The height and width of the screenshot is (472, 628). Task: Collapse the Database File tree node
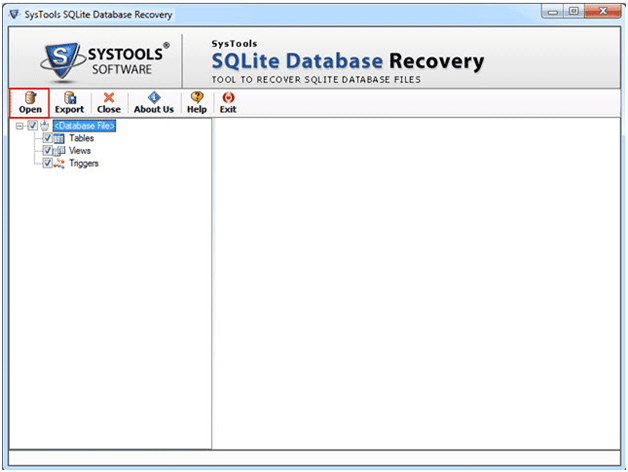pyautogui.click(x=19, y=126)
